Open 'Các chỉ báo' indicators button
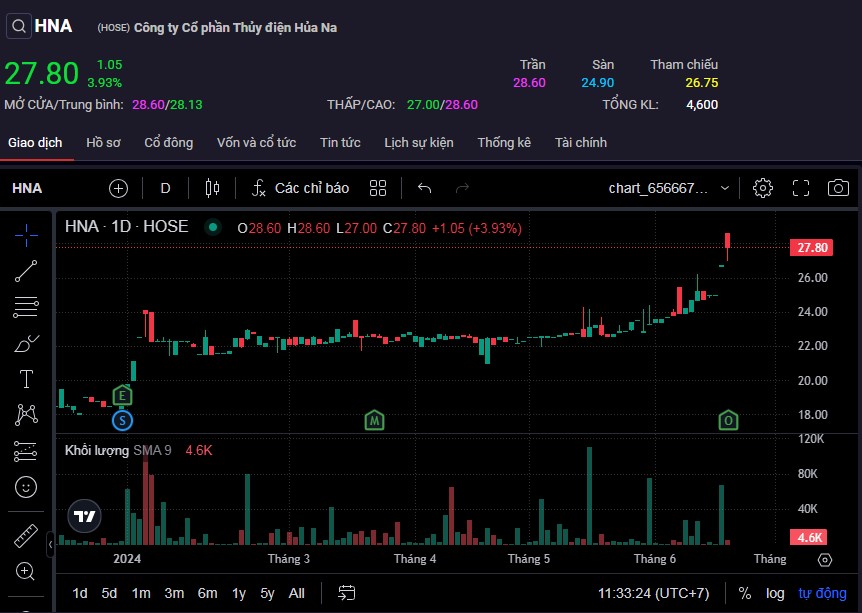This screenshot has width=862, height=613. [300, 188]
